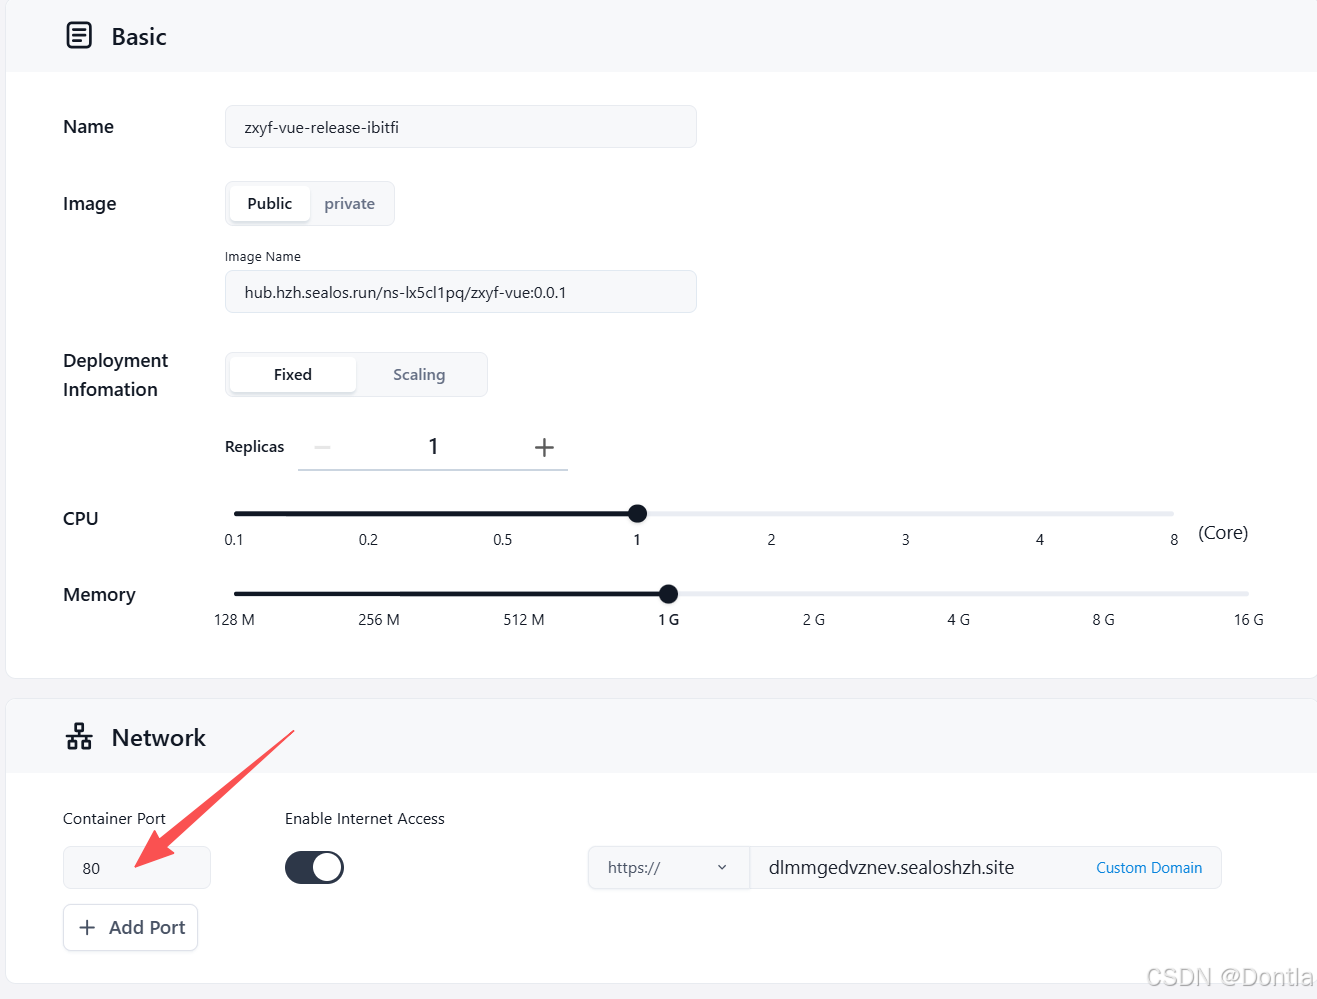
Task: Choose Scaling deployment mode
Action: 419,374
